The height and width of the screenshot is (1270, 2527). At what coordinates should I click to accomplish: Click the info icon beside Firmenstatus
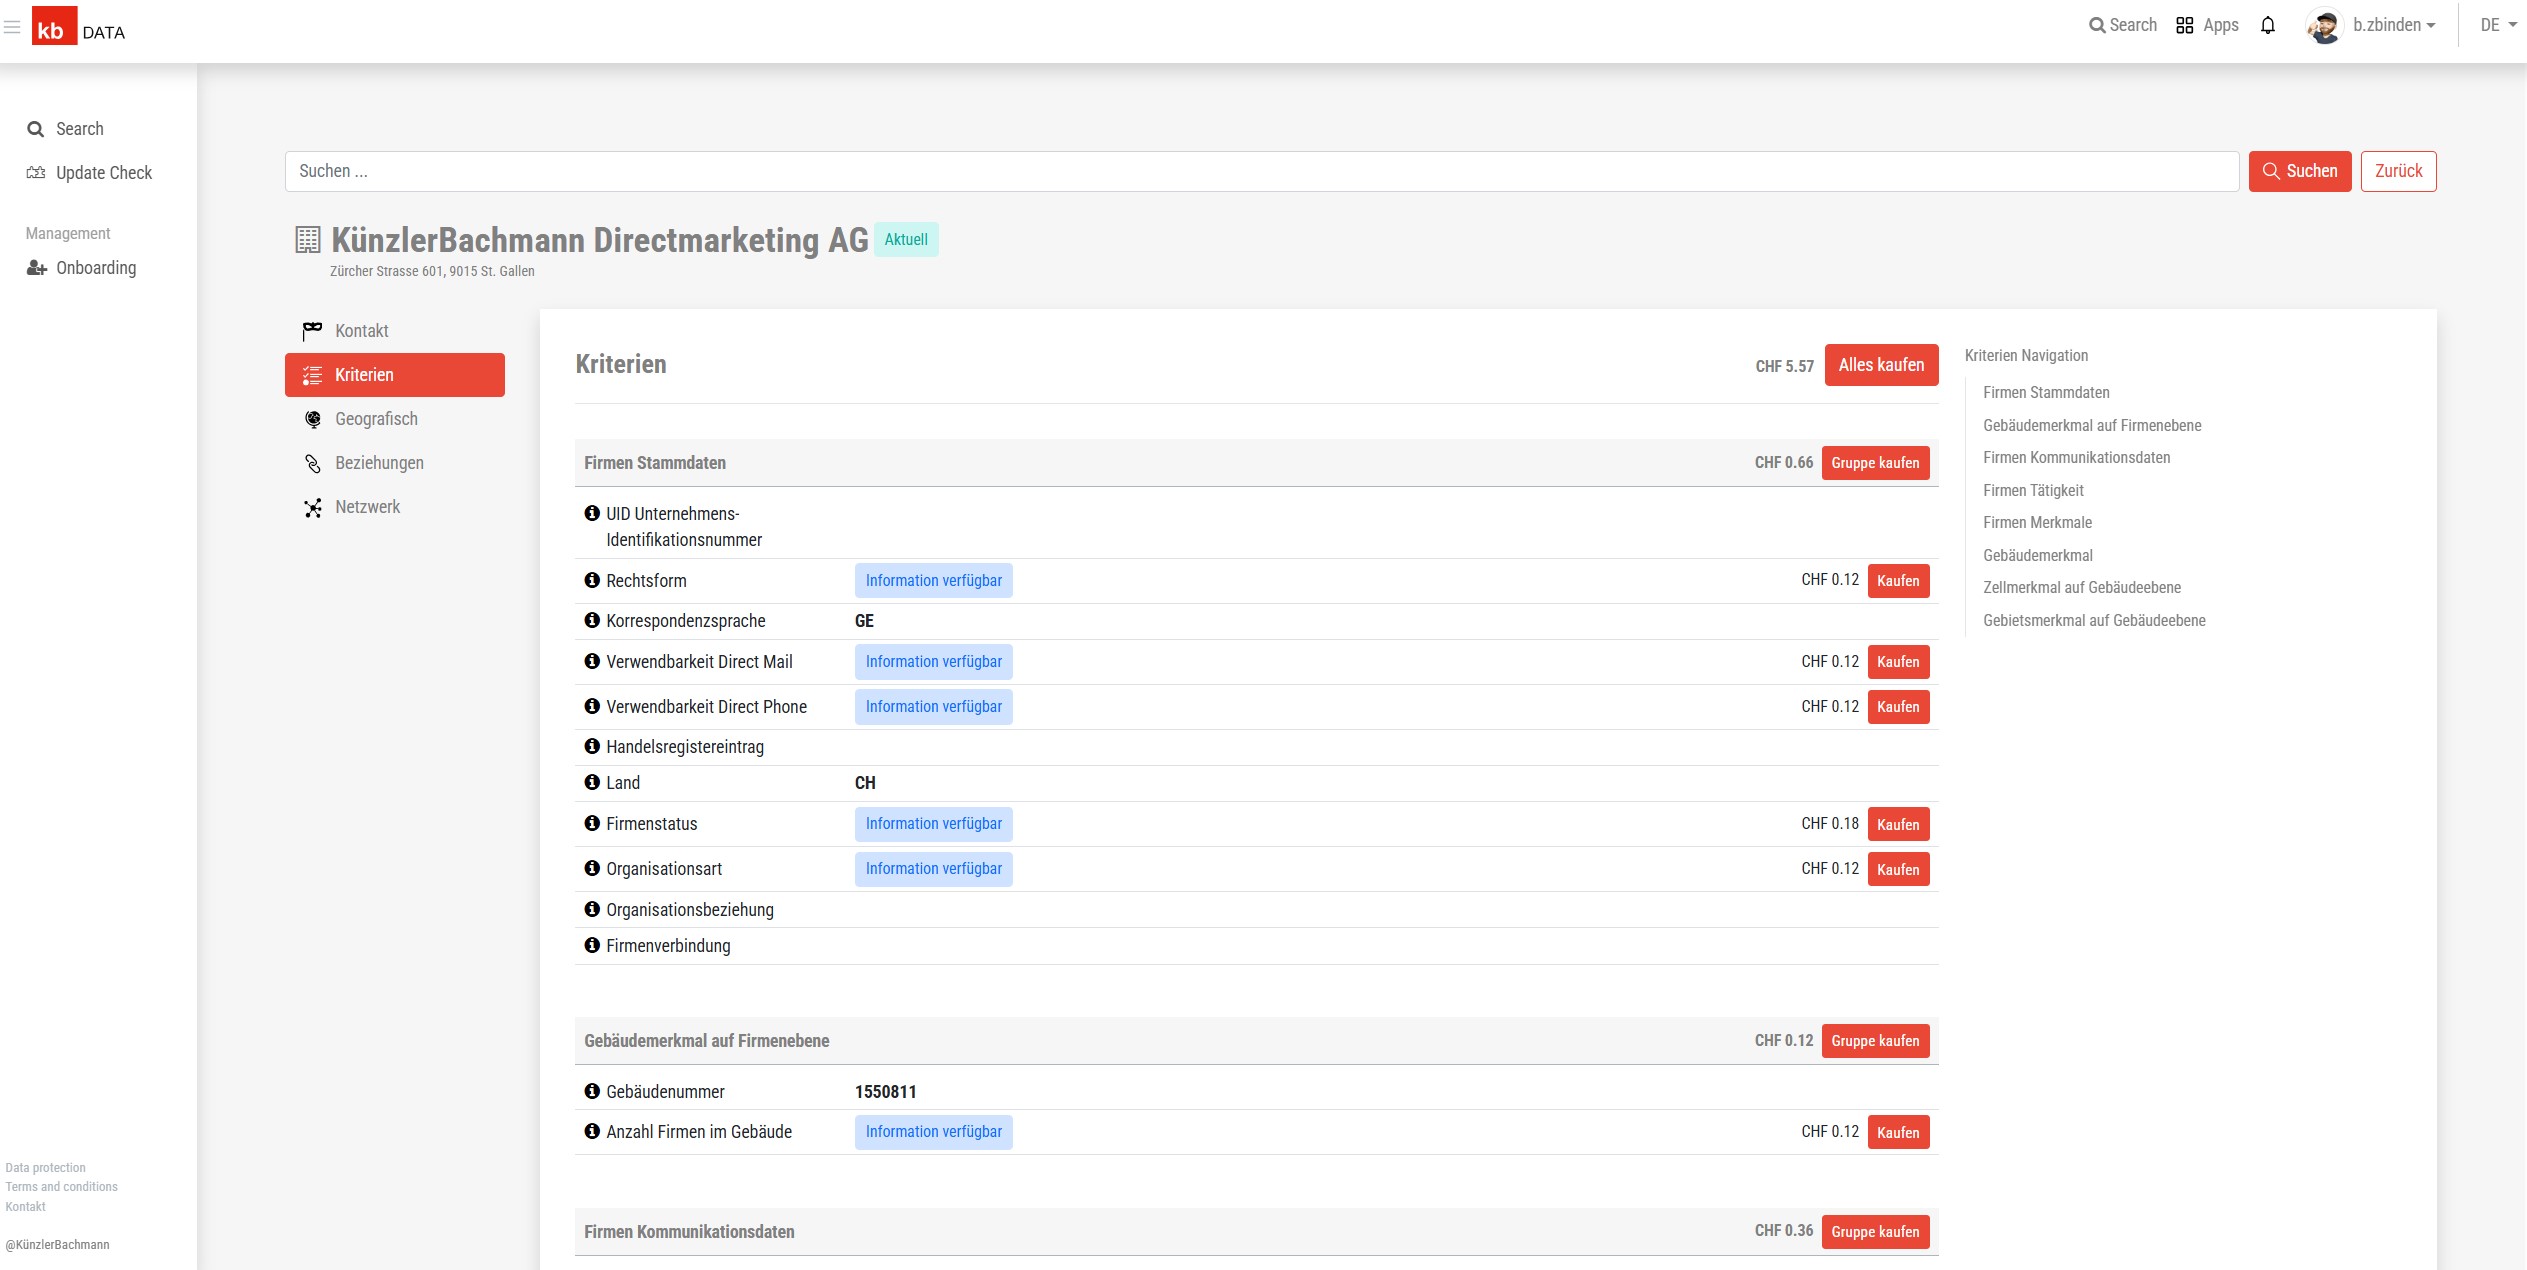tap(592, 823)
